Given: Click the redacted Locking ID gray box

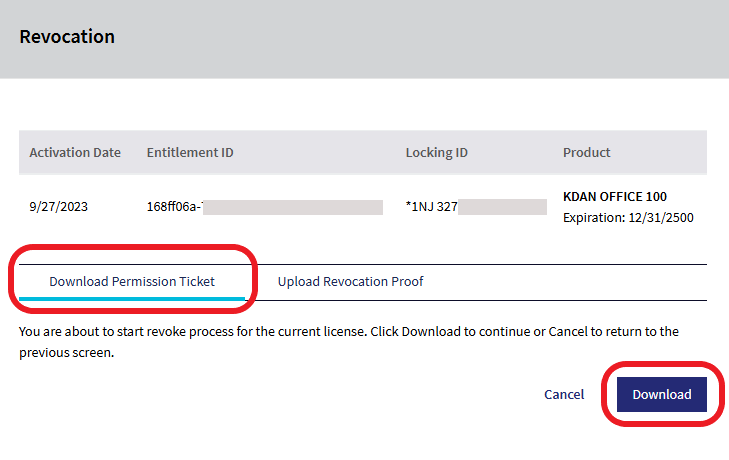Looking at the screenshot, I should coord(502,207).
